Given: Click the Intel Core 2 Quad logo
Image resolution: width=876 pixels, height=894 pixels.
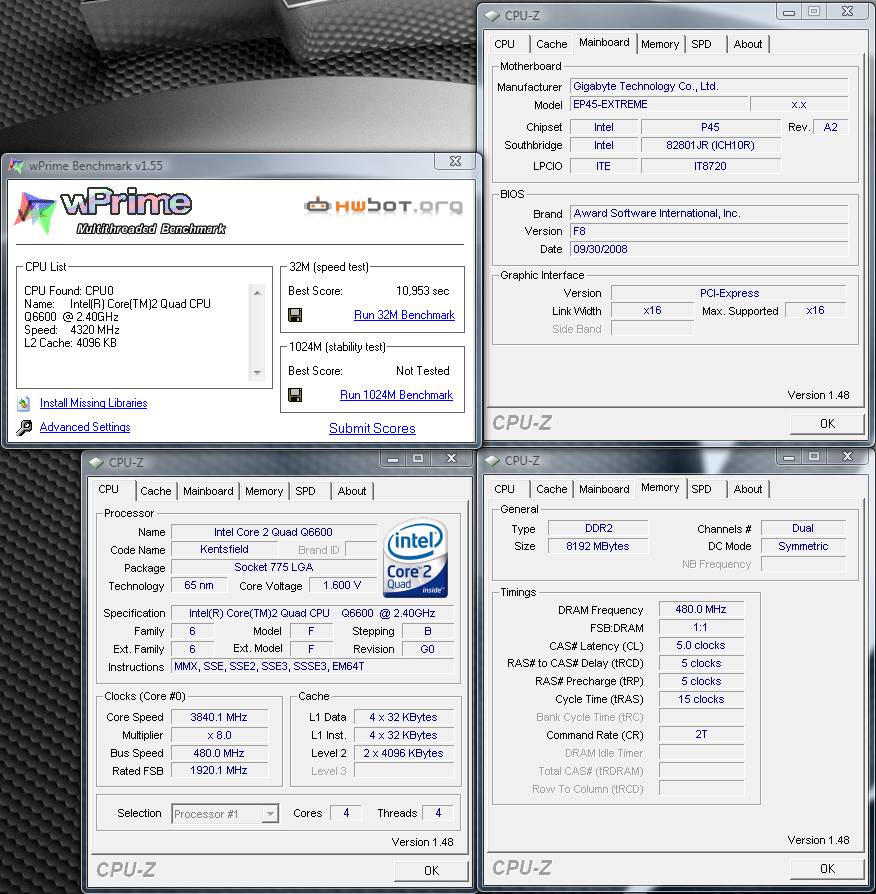Looking at the screenshot, I should tap(416, 558).
